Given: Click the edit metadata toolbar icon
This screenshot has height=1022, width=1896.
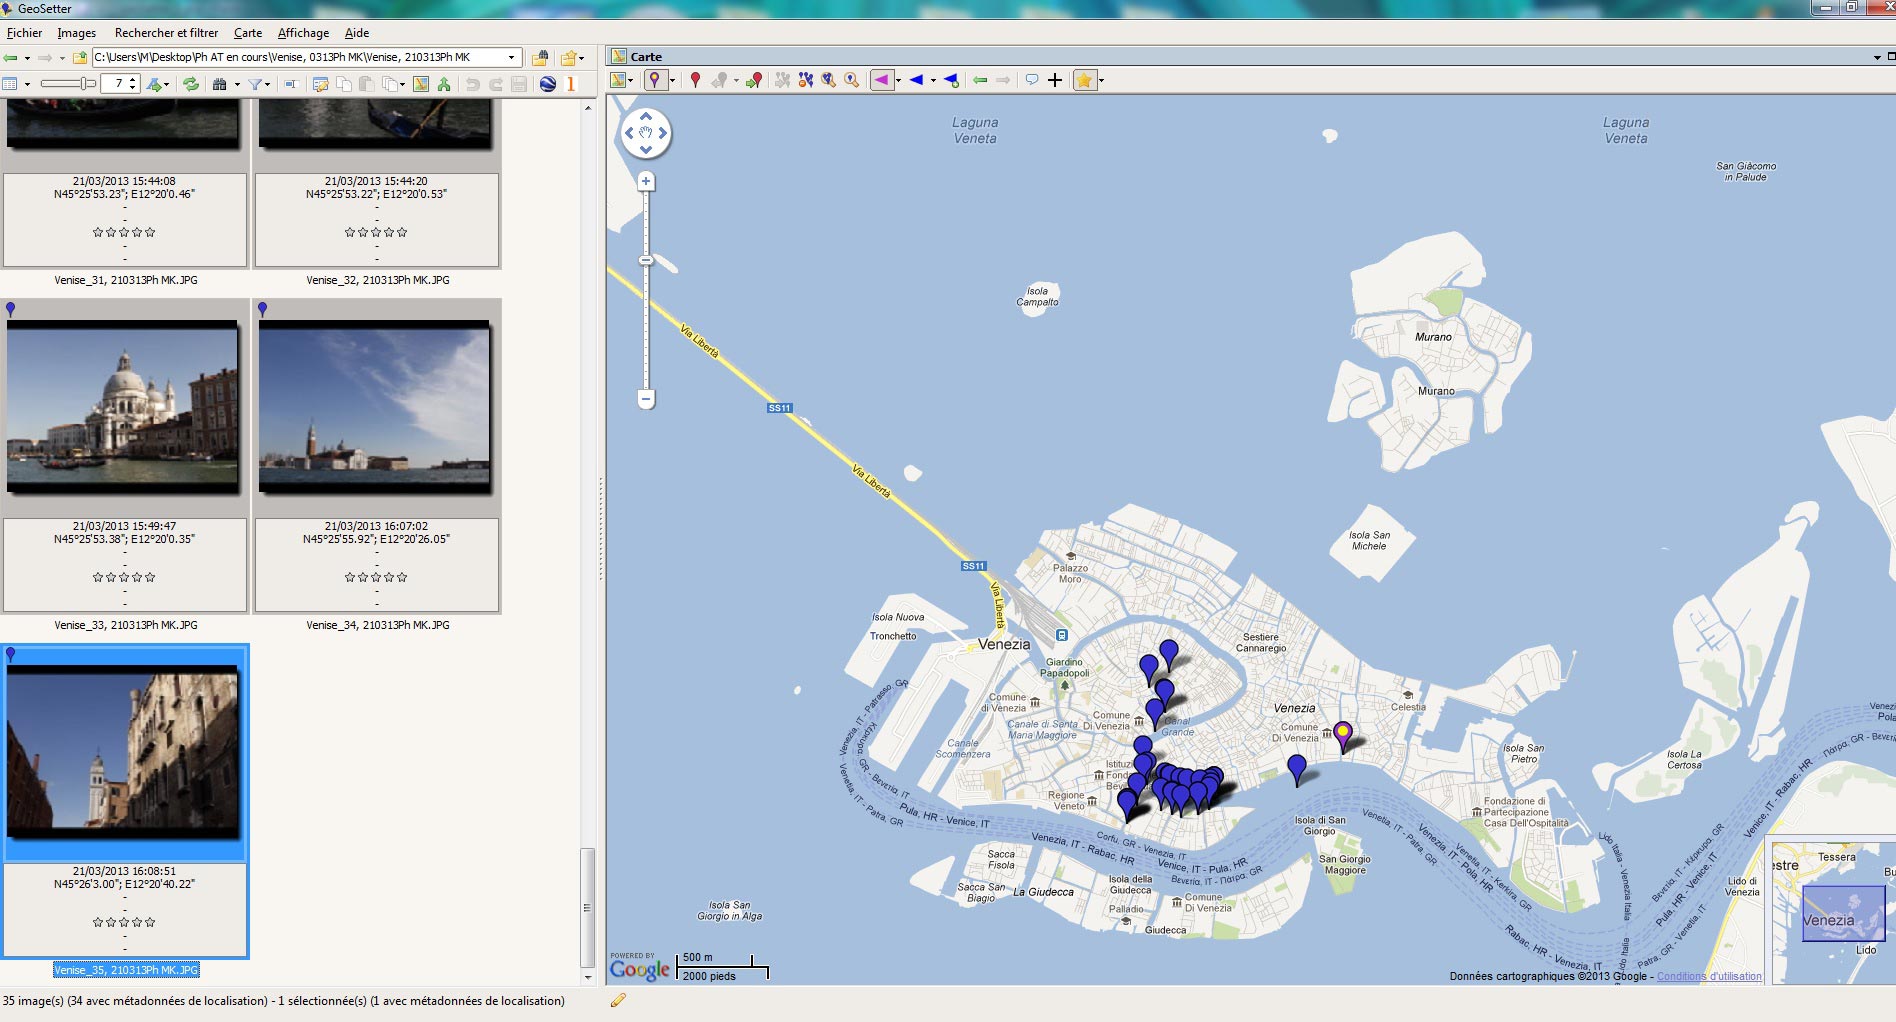Looking at the screenshot, I should pyautogui.click(x=321, y=84).
